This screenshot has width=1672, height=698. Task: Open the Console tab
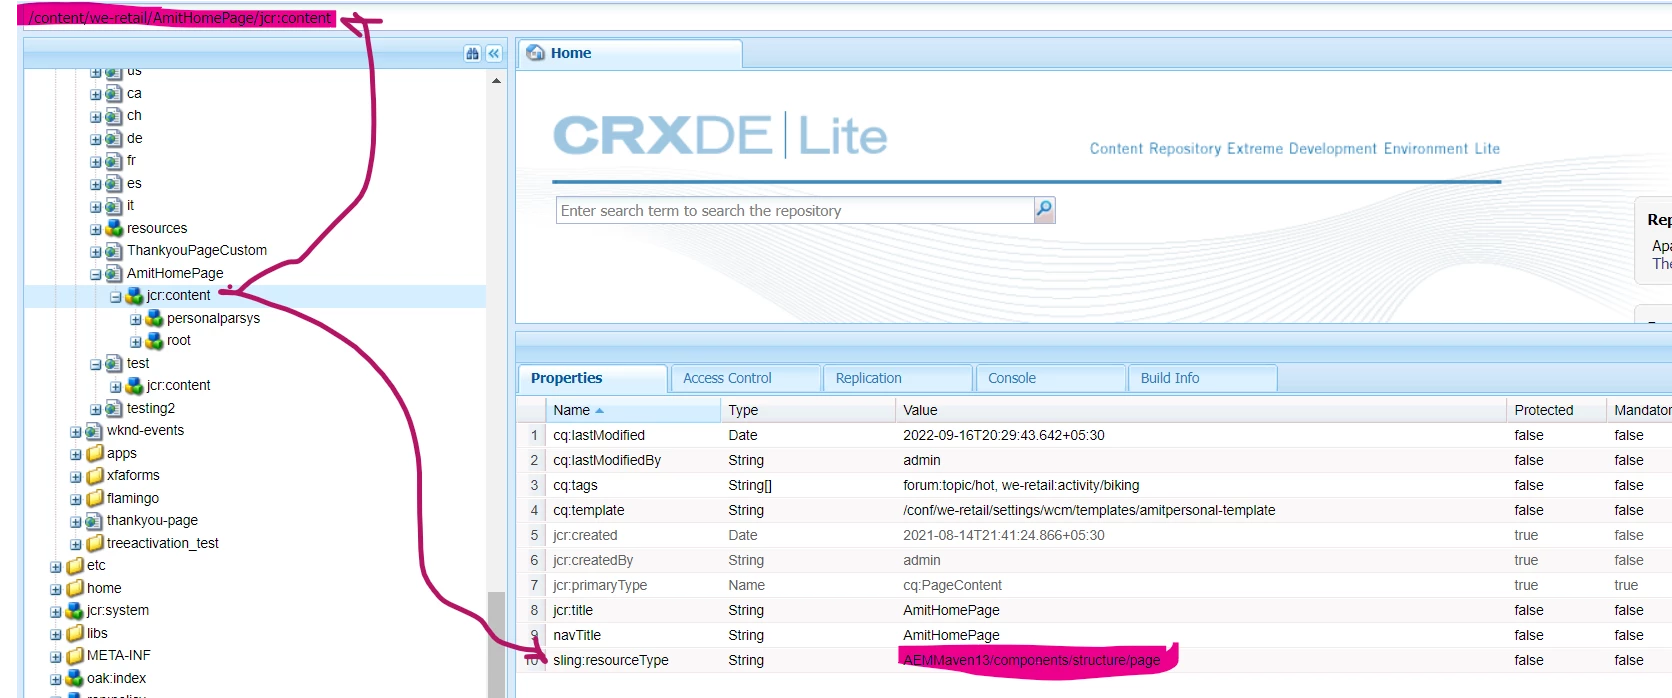tap(1050, 378)
